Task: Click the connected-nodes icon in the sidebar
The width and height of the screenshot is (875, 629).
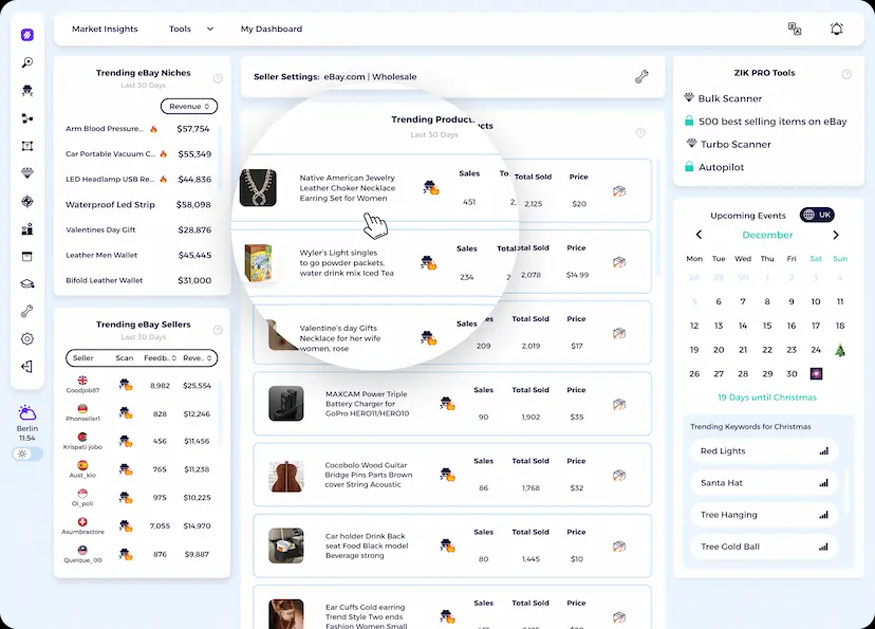Action: tap(27, 118)
